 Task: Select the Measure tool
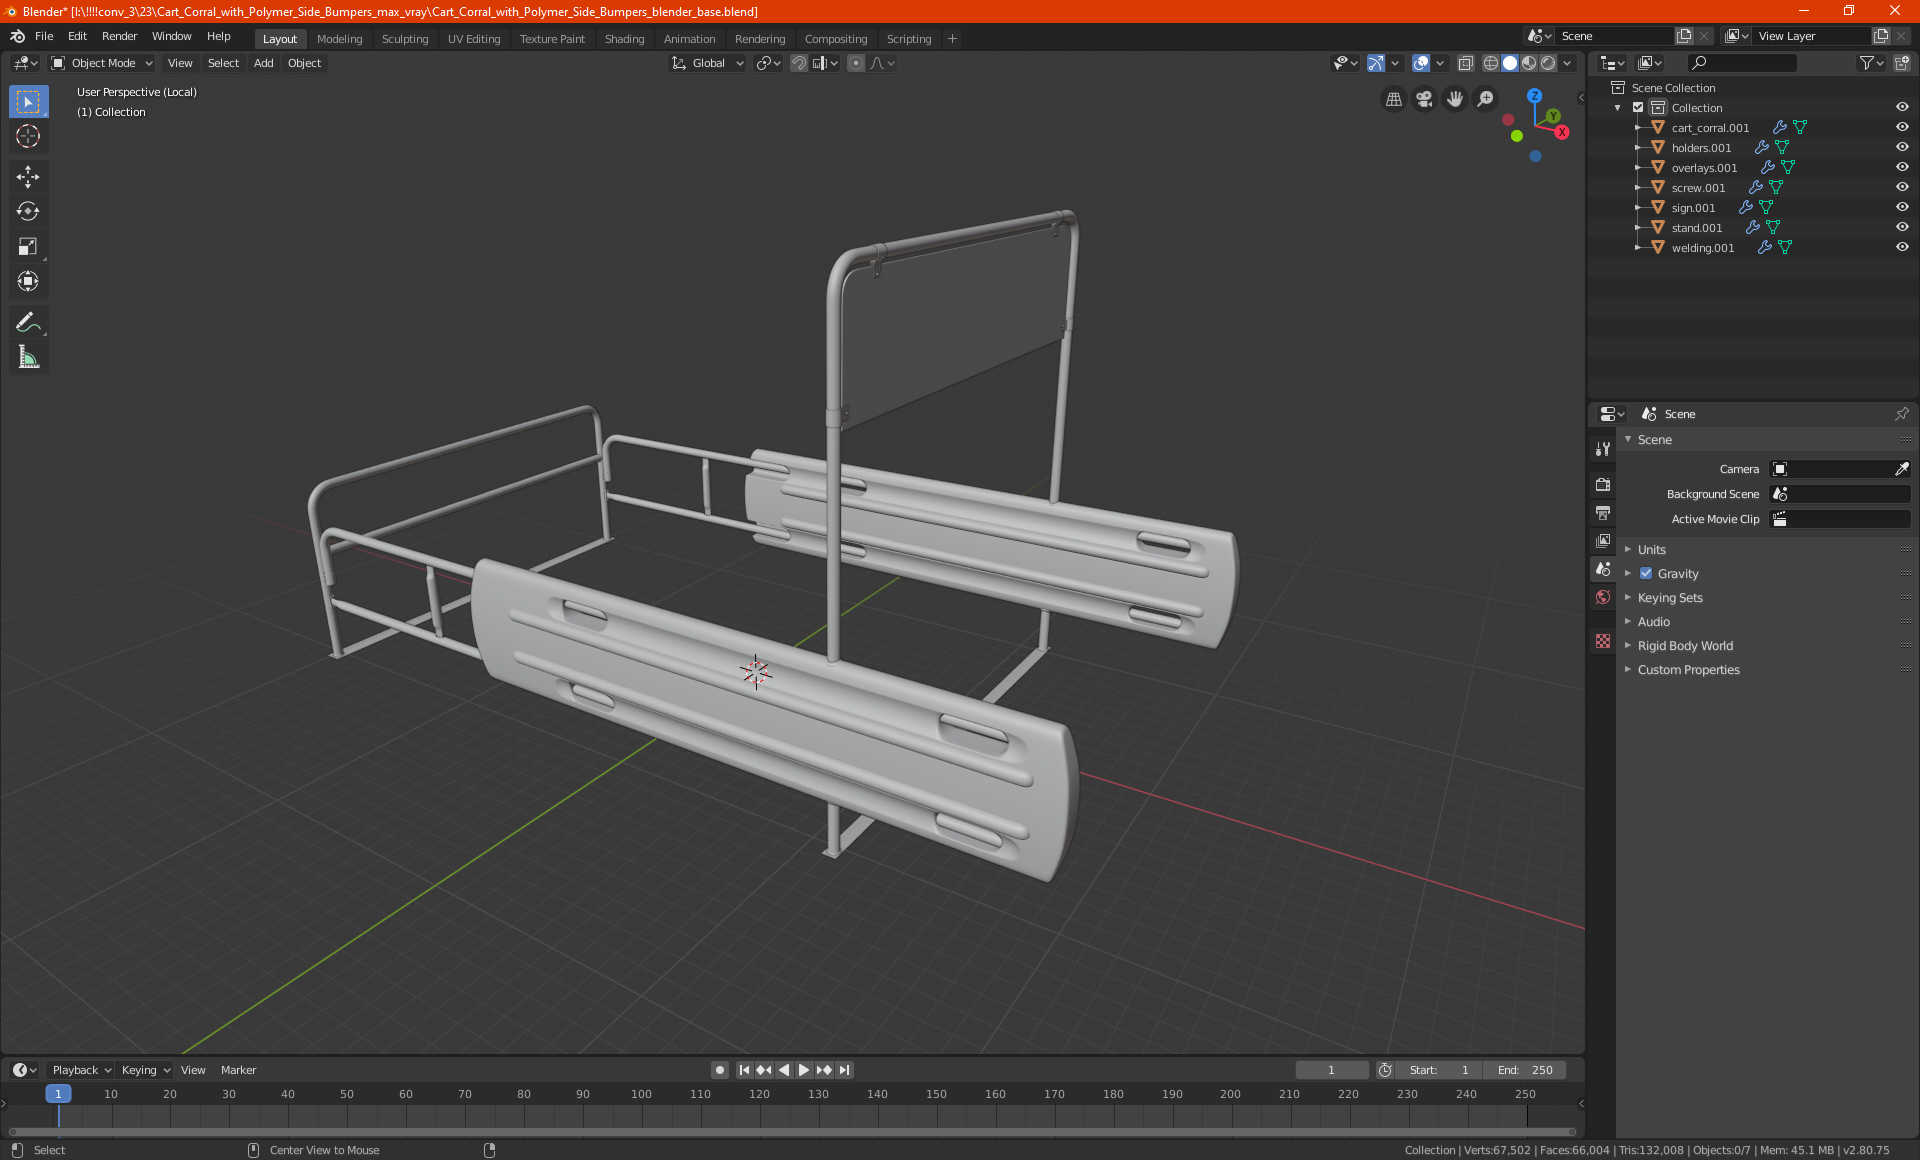28,357
